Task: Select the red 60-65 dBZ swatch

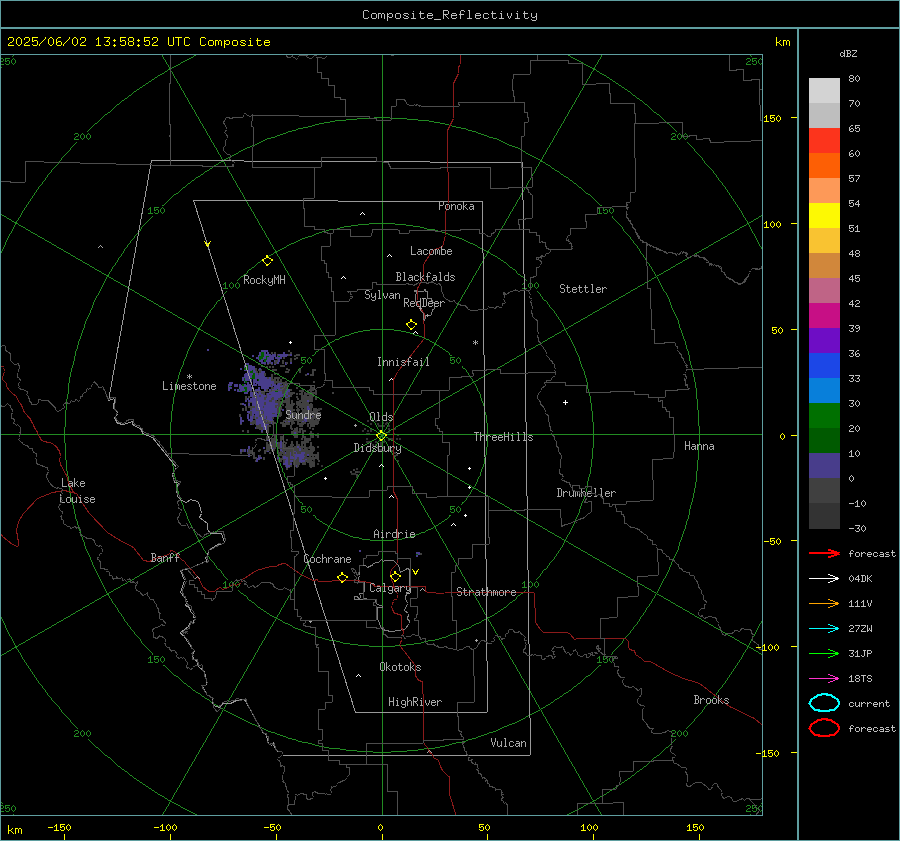Action: pos(824,141)
